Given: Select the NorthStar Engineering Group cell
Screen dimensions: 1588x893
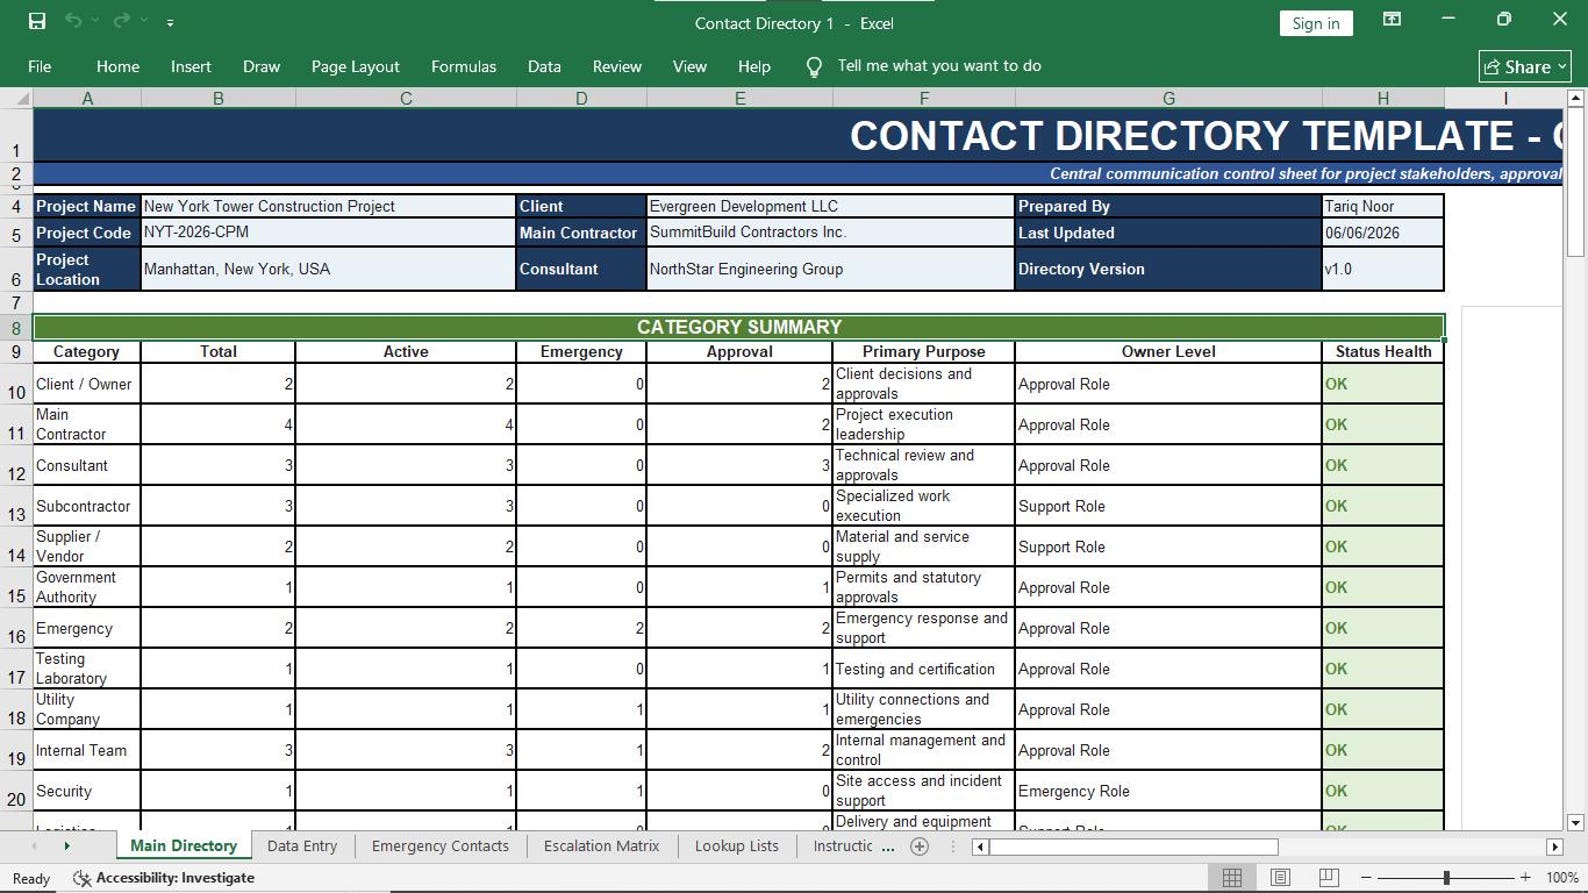Looking at the screenshot, I should [x=830, y=269].
